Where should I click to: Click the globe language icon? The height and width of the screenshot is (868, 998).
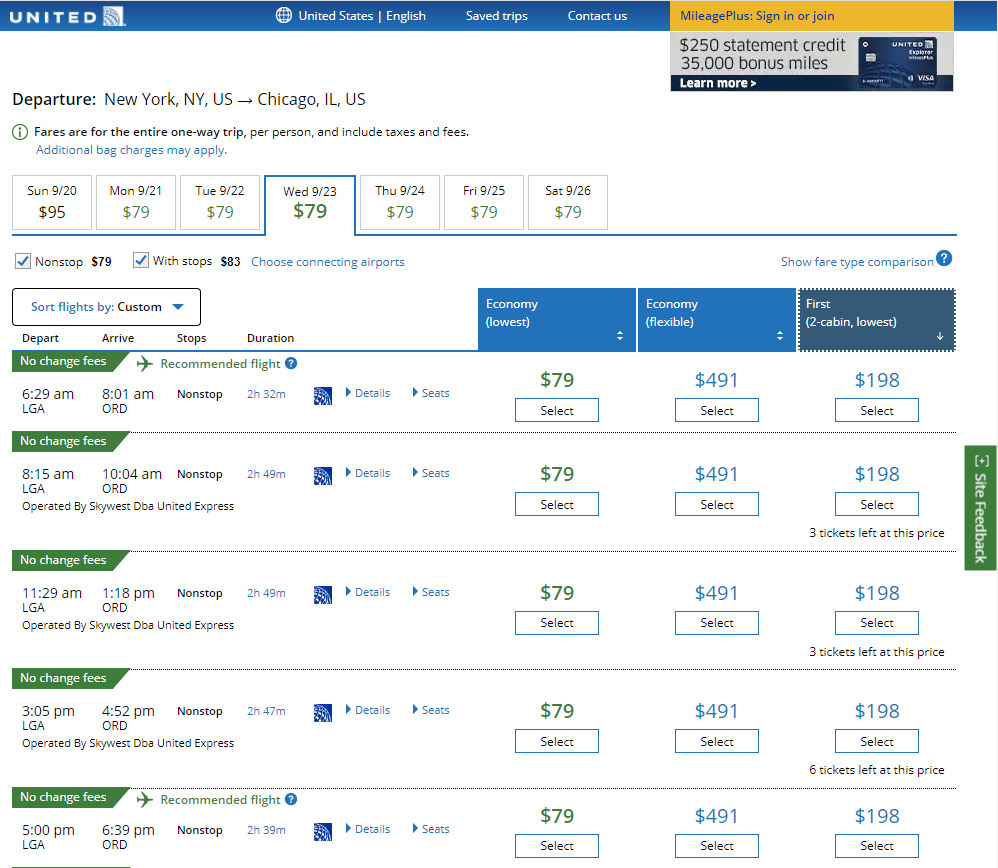(284, 15)
